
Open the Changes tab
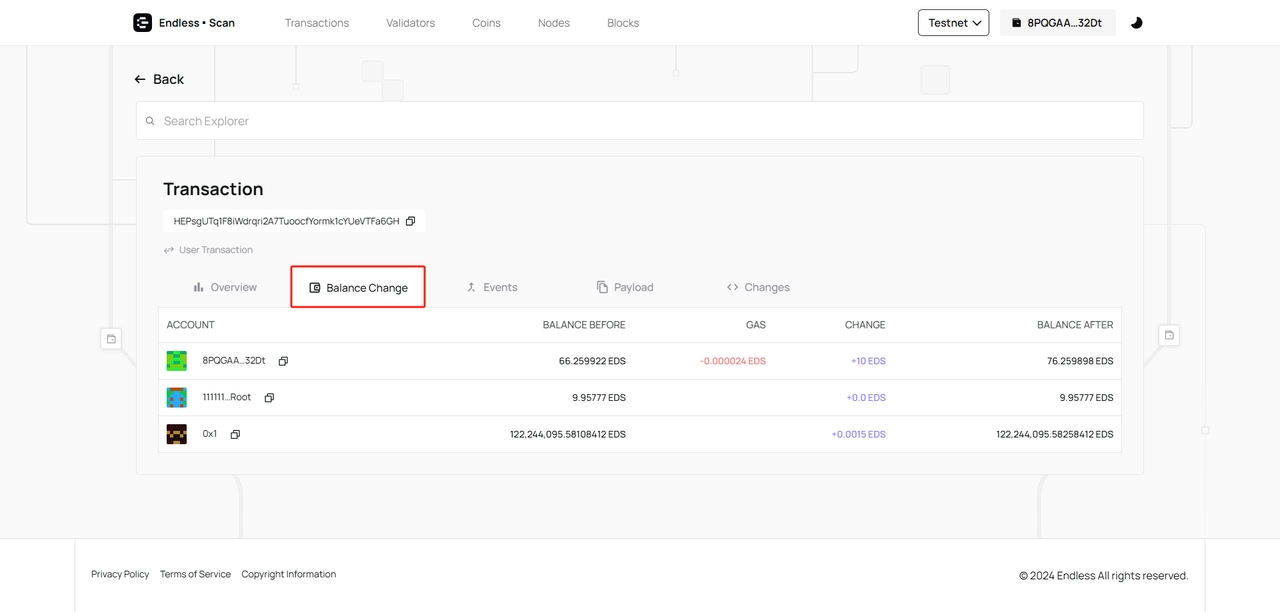click(x=758, y=287)
